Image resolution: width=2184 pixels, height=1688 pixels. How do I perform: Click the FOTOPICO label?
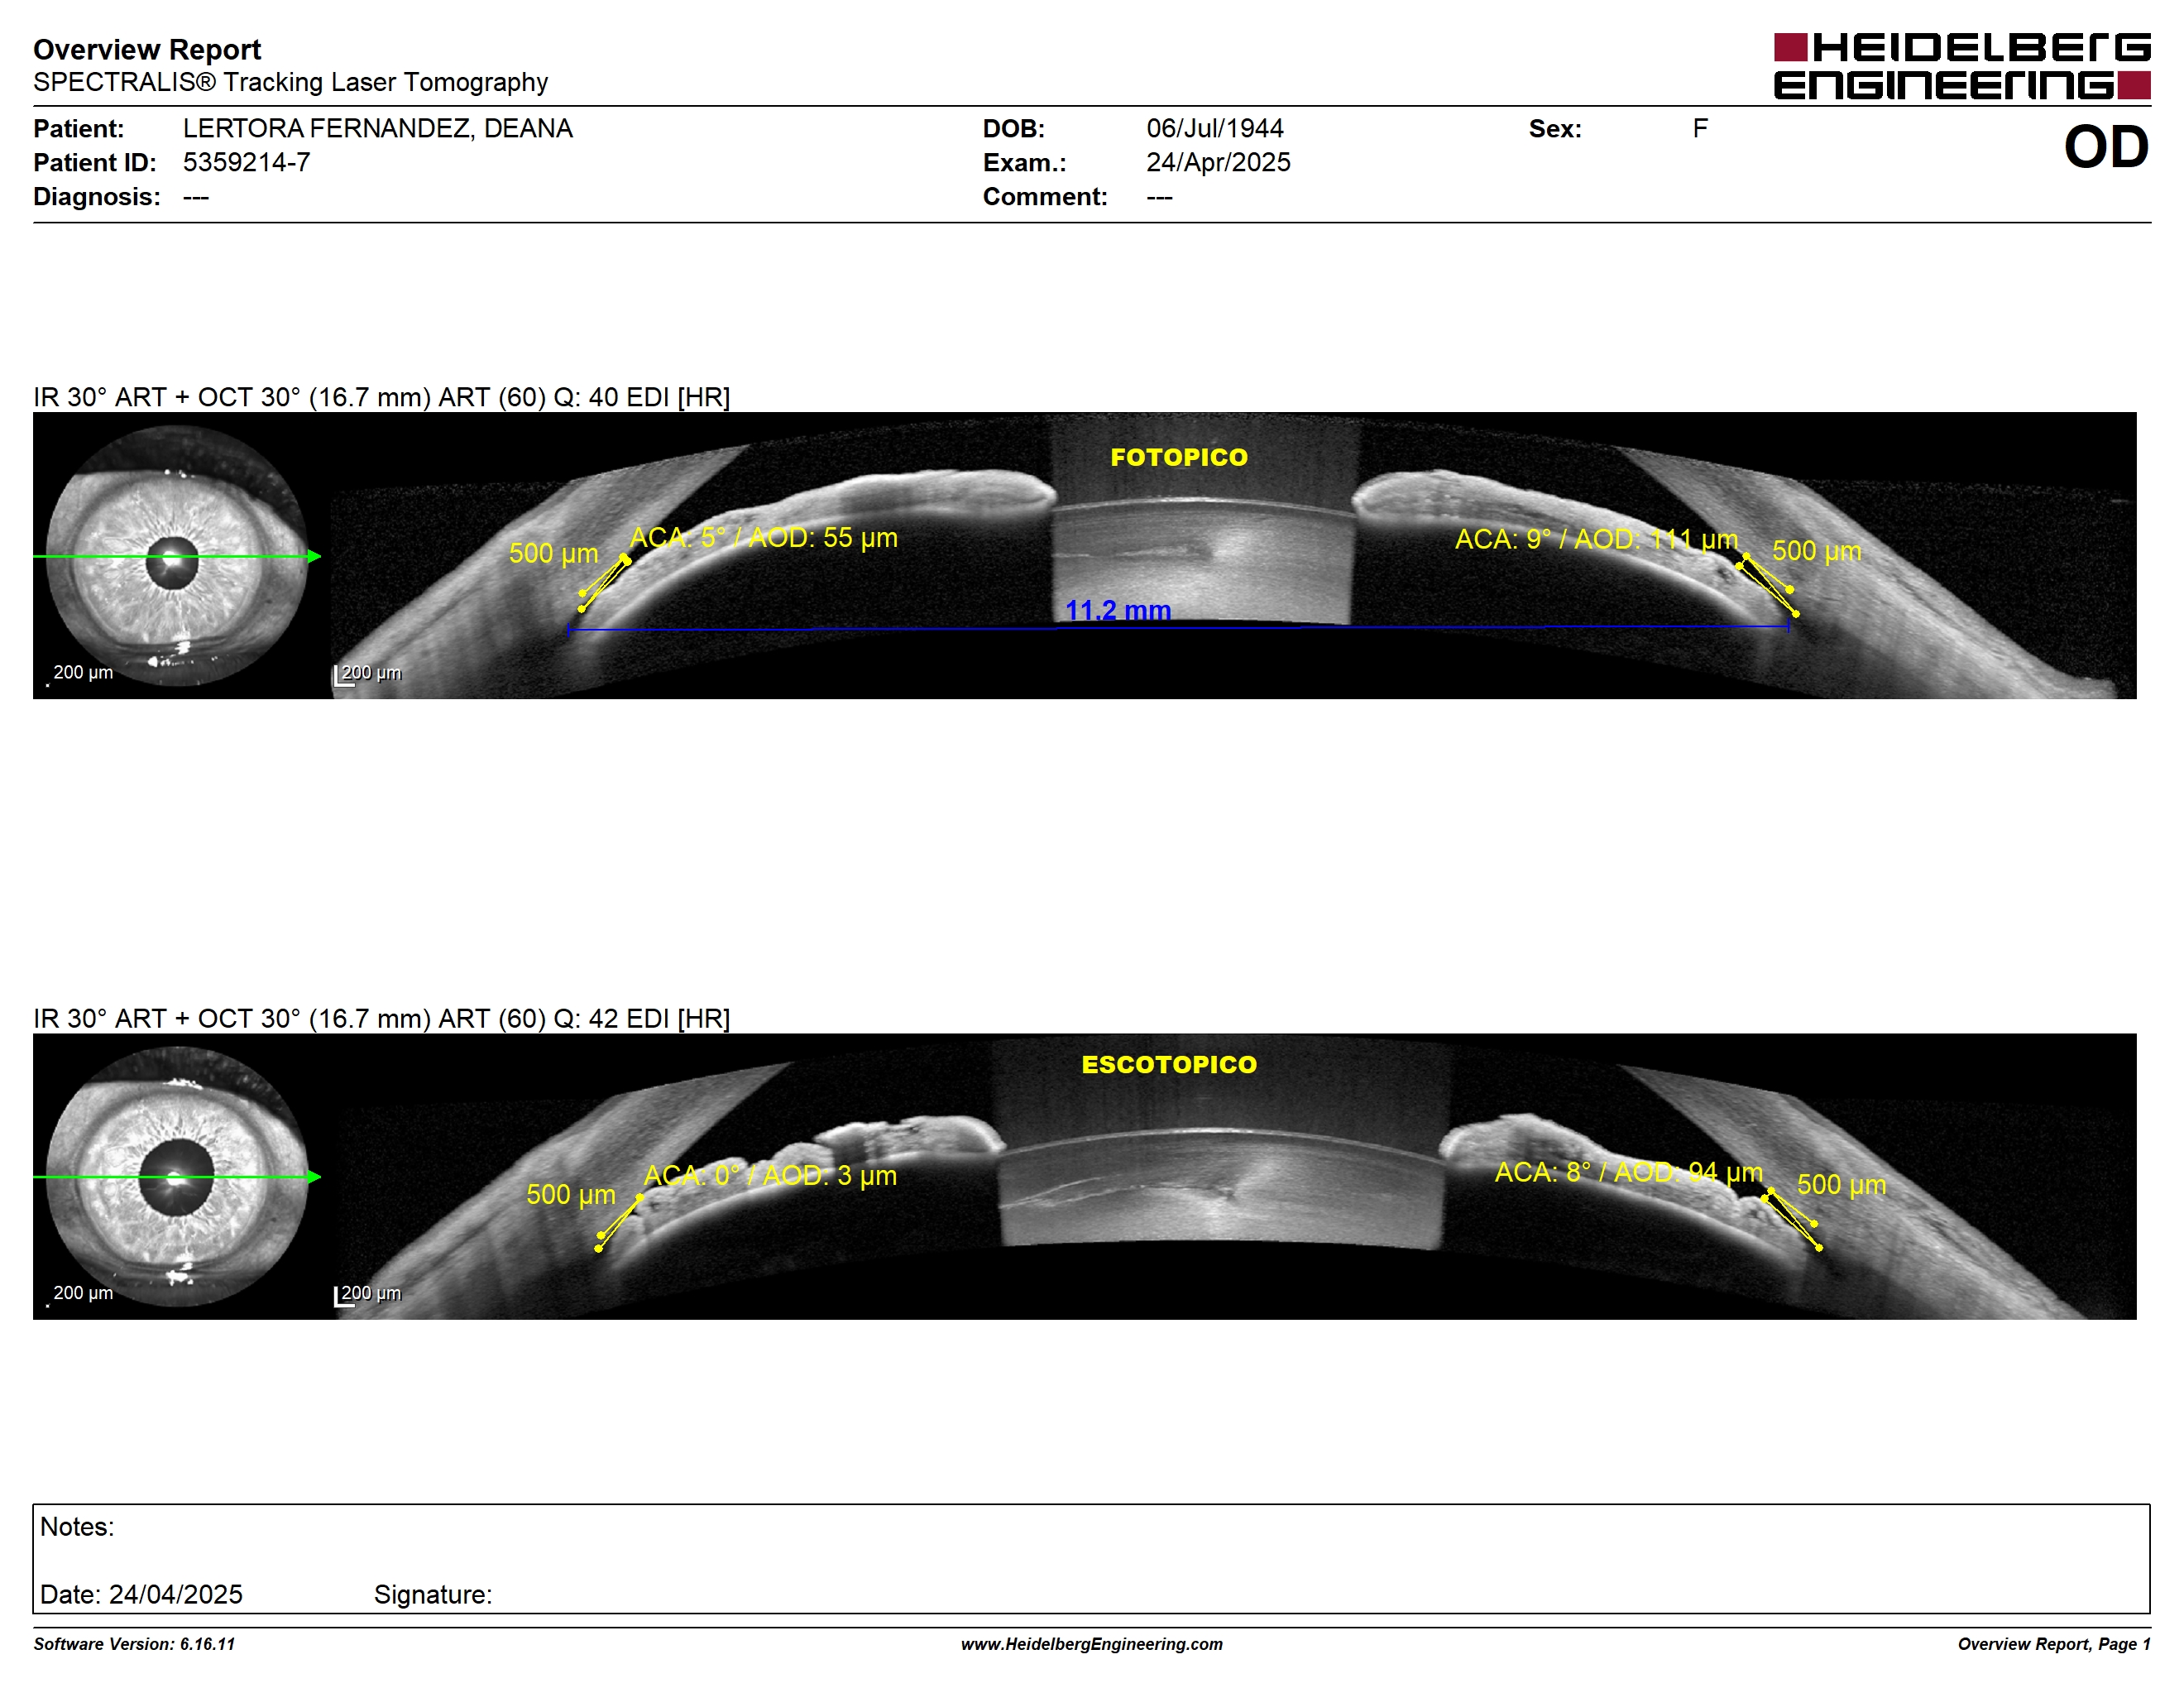pyautogui.click(x=1179, y=457)
